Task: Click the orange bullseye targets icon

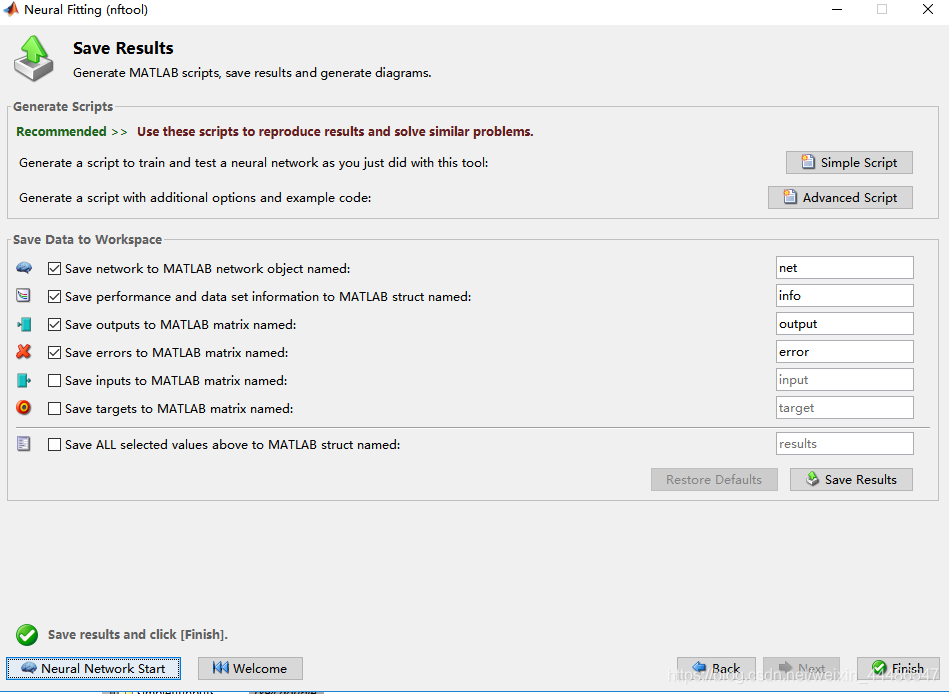Action: click(24, 408)
